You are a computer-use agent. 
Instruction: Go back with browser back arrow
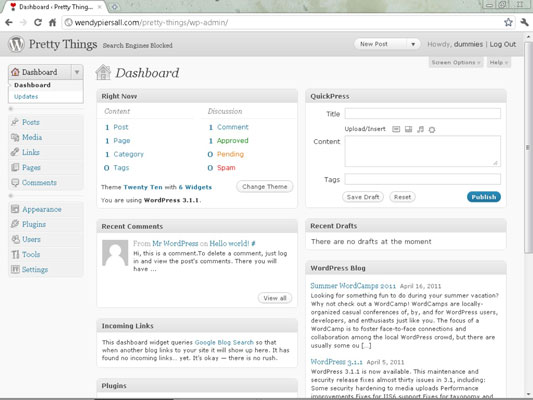(9, 22)
